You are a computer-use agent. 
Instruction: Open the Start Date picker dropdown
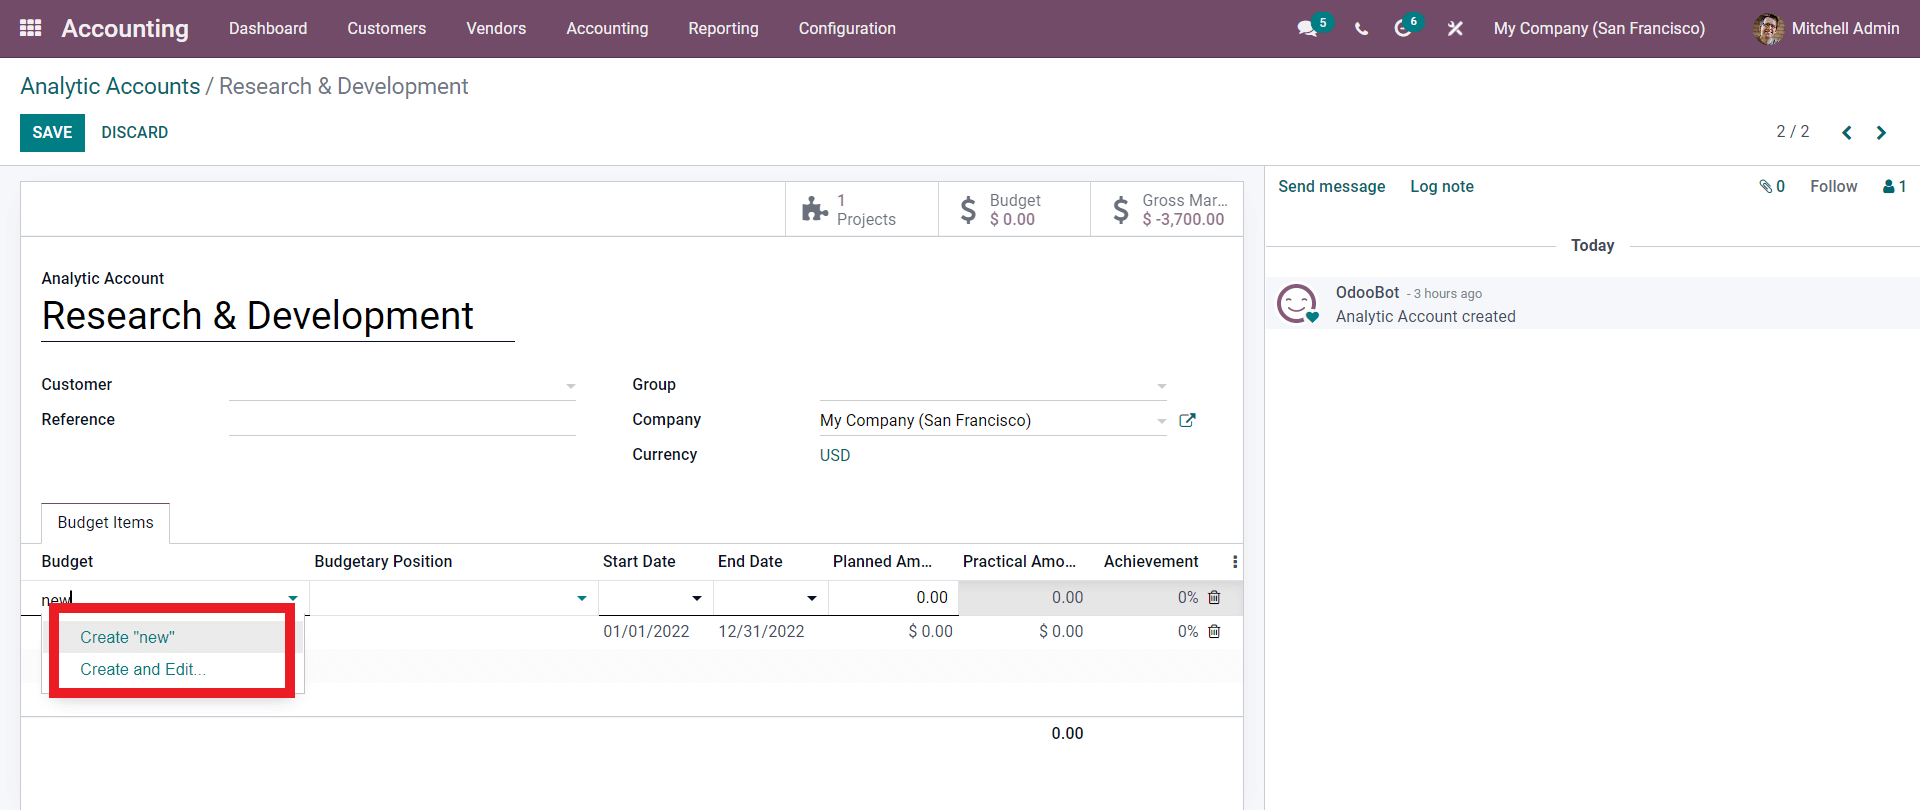[x=696, y=598]
